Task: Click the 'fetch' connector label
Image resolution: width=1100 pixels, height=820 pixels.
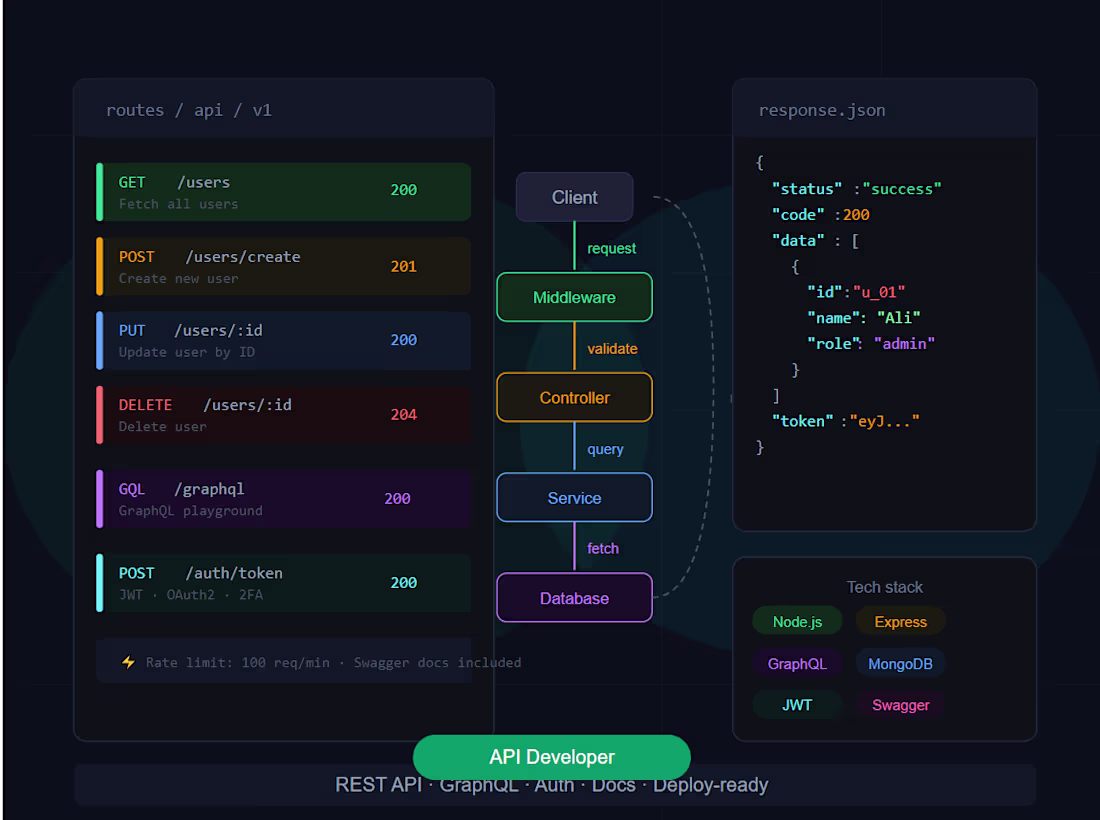Action: tap(603, 549)
